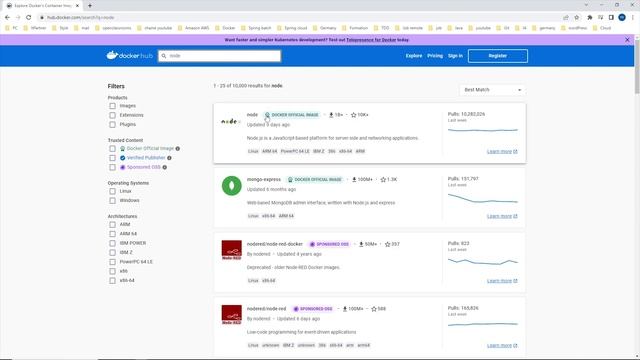Click the Docker Hub search input field

pos(220,56)
